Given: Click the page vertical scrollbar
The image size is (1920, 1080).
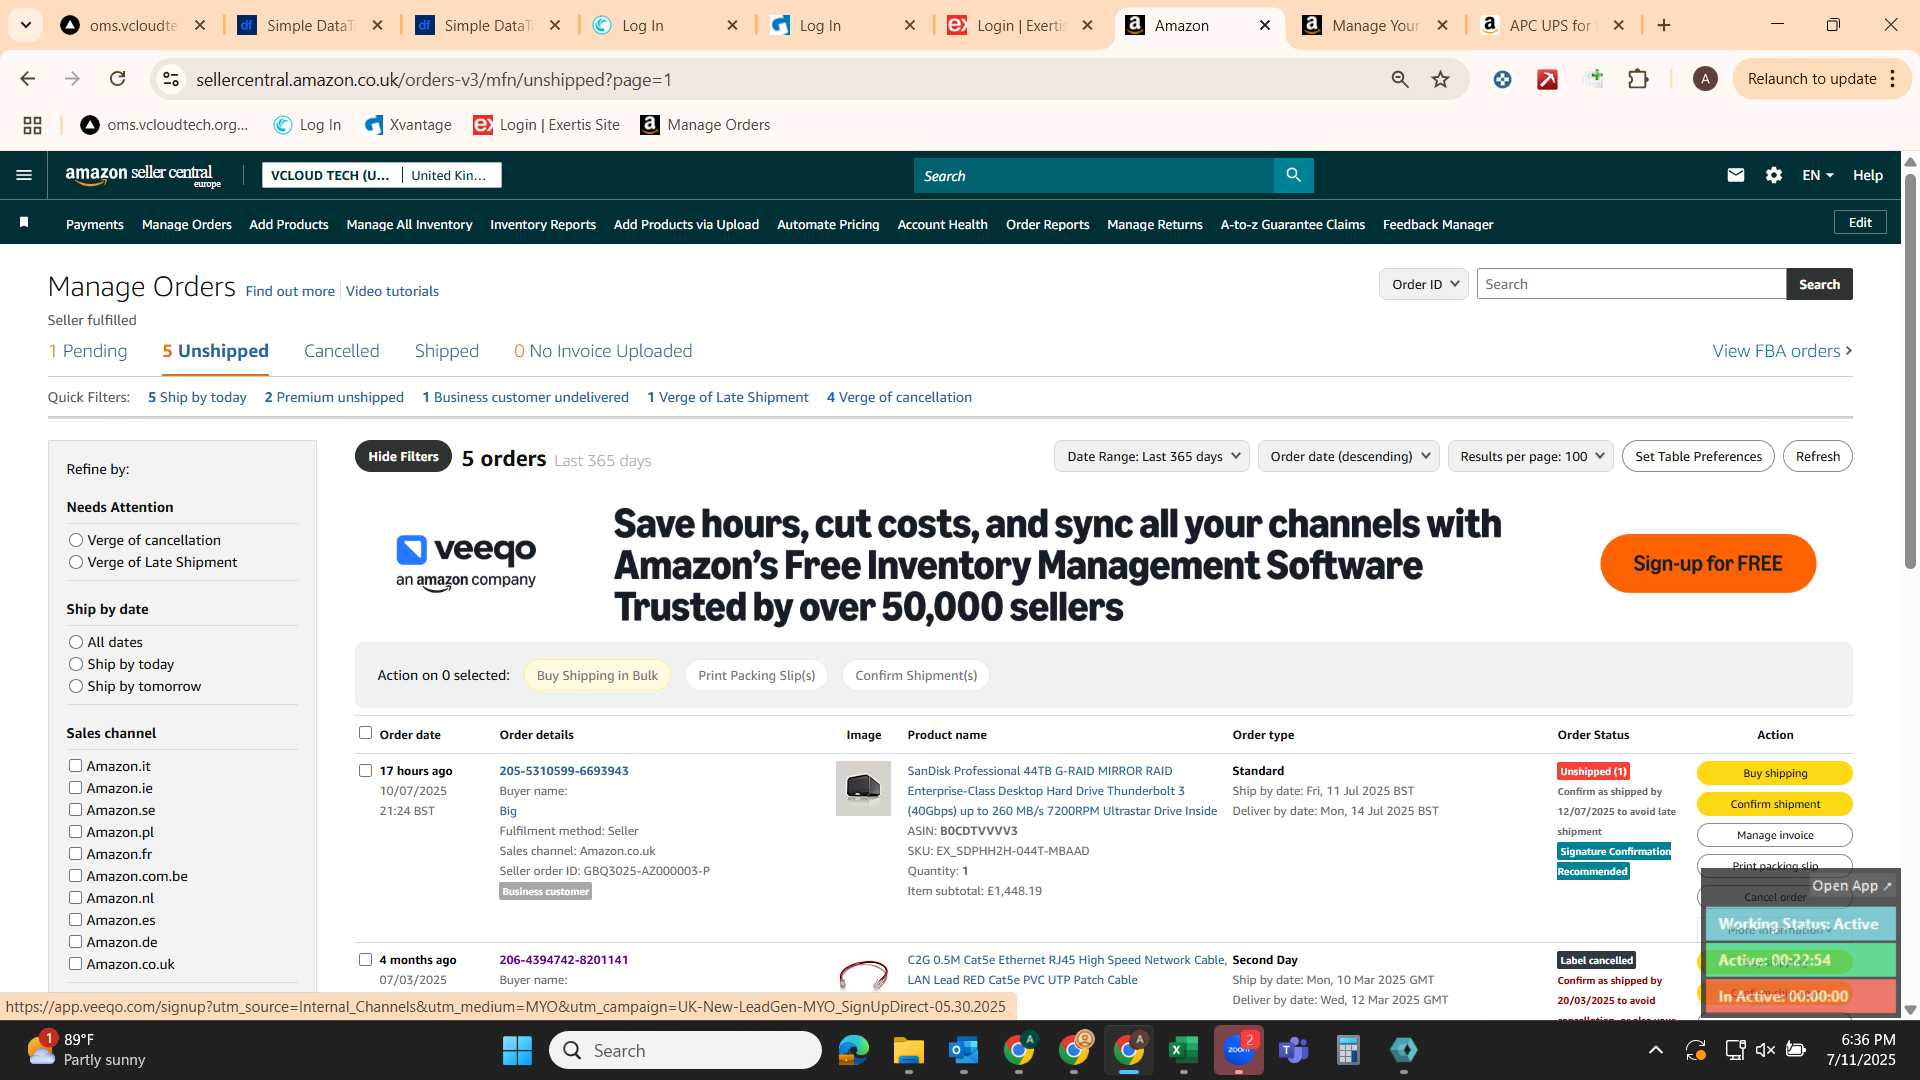Looking at the screenshot, I should tap(1910, 370).
